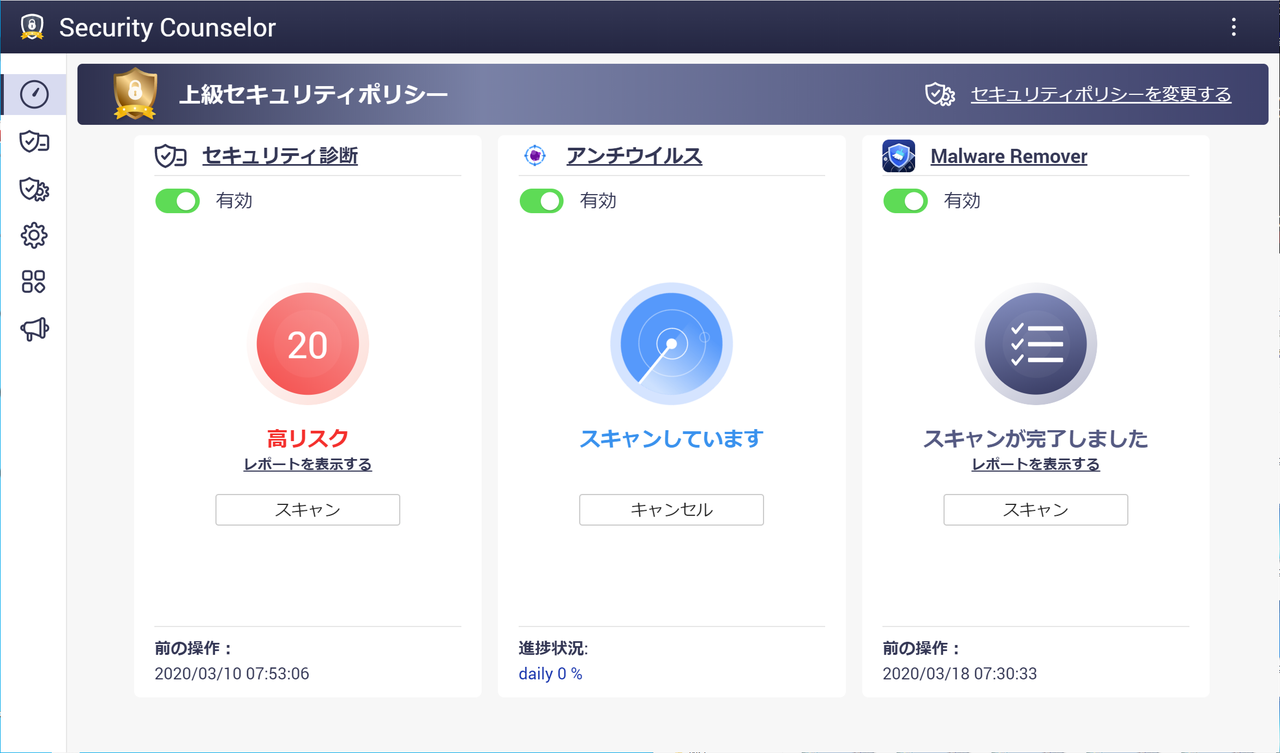The image size is (1280, 753).
Task: Turn off the アンチウイルス enabled switch
Action: point(541,201)
